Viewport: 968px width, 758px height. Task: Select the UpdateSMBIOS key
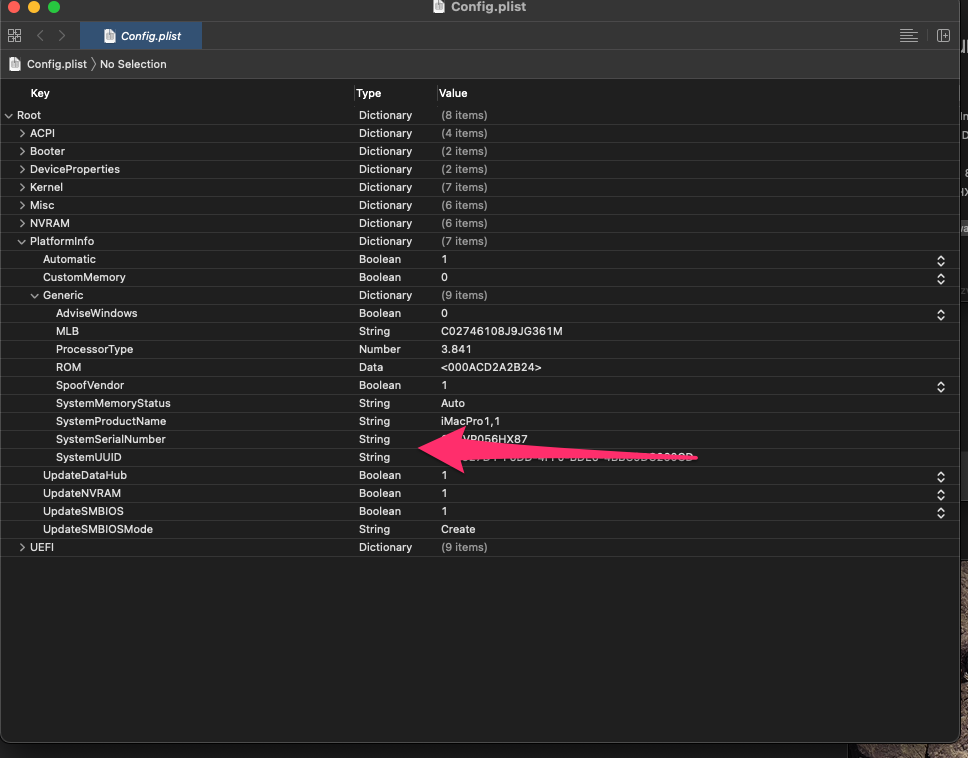(83, 511)
